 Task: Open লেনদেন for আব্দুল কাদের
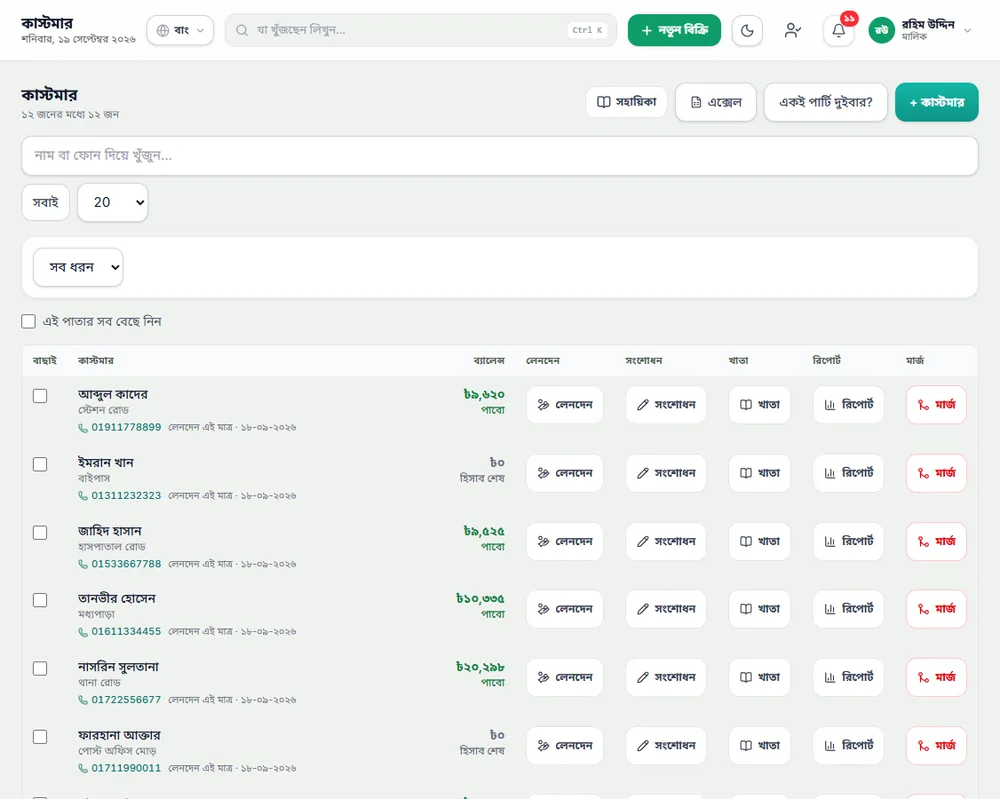point(564,404)
